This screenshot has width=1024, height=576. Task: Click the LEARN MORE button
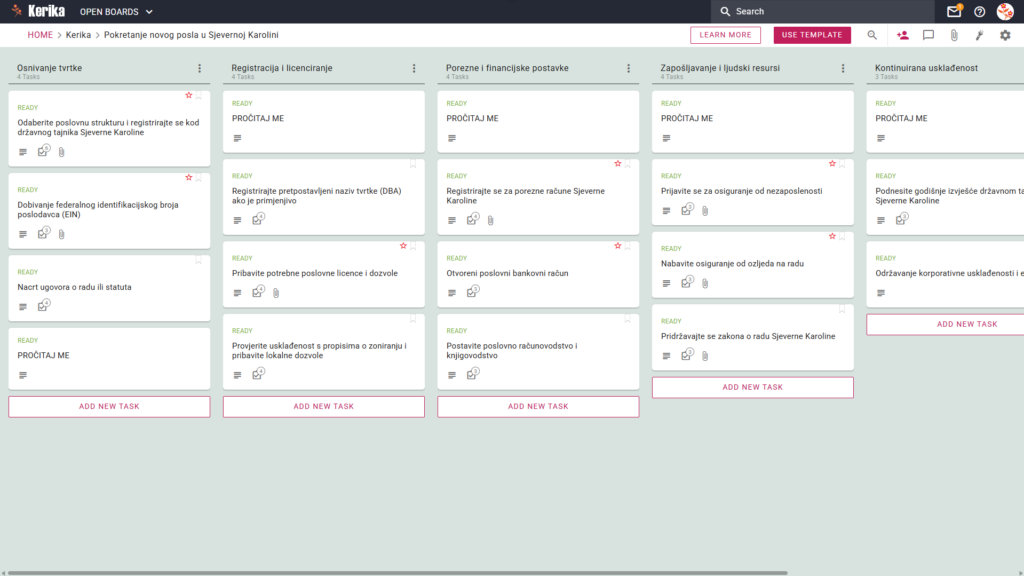726,35
